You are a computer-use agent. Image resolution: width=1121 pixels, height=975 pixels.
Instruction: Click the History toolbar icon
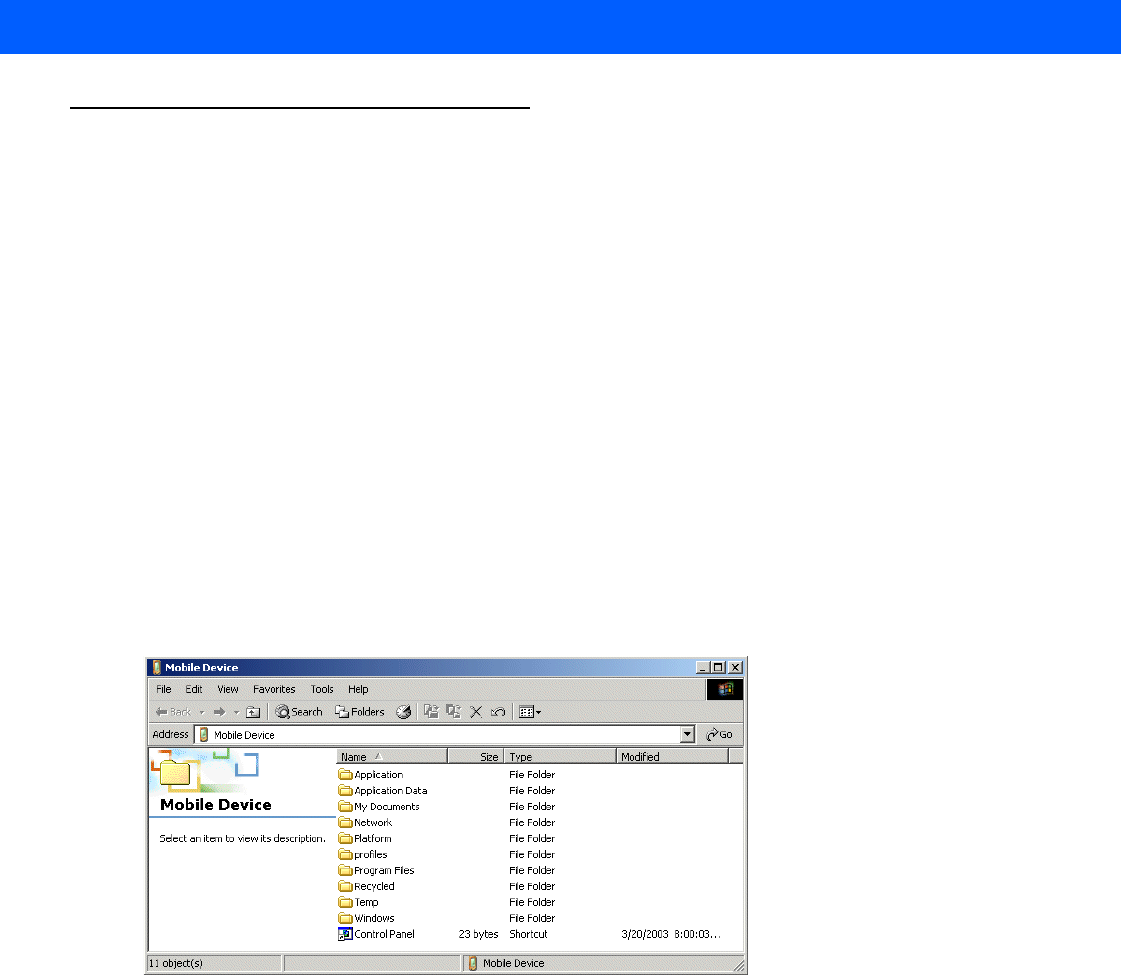pos(403,712)
